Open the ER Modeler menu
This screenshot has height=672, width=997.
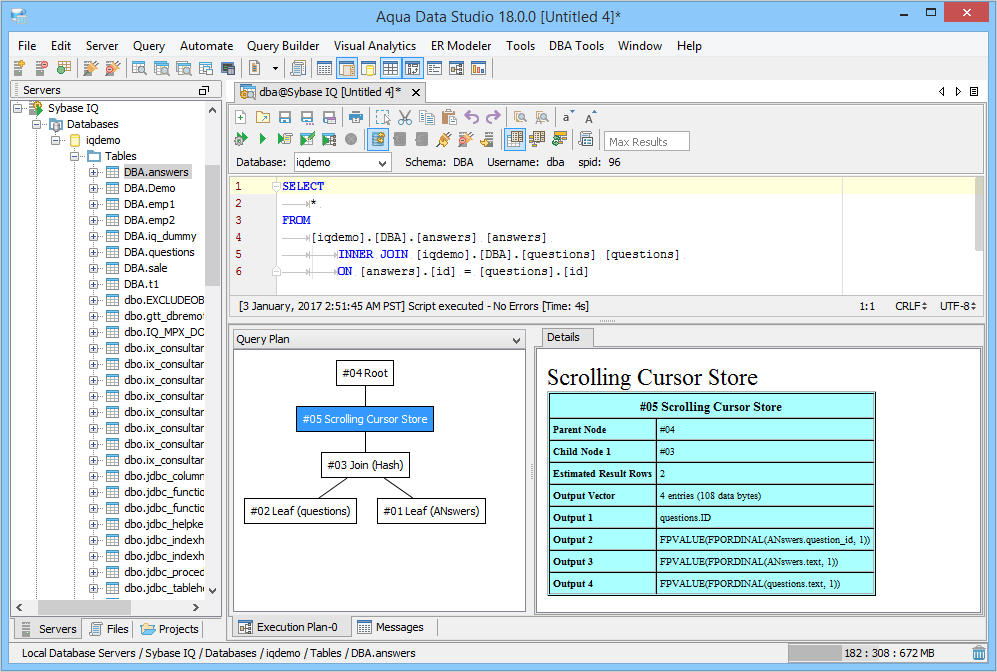tap(461, 46)
